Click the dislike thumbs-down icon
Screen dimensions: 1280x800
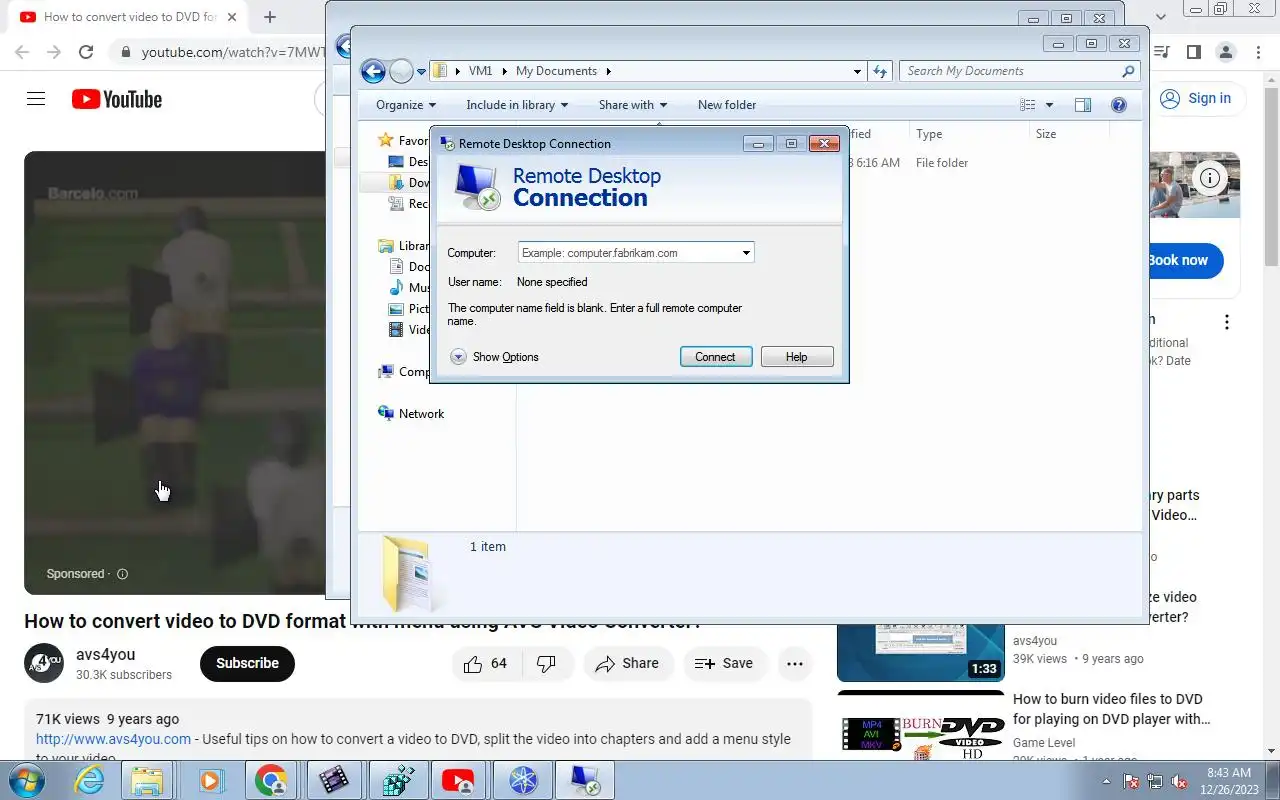pos(547,663)
